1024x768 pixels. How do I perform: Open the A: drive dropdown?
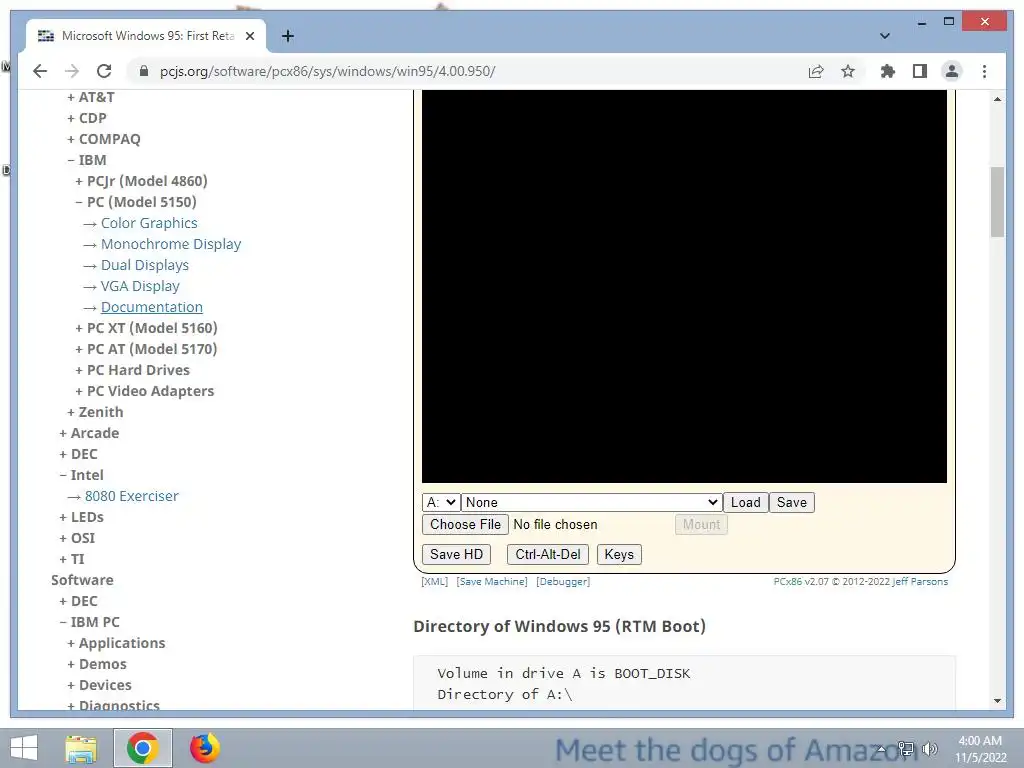pyautogui.click(x=441, y=502)
